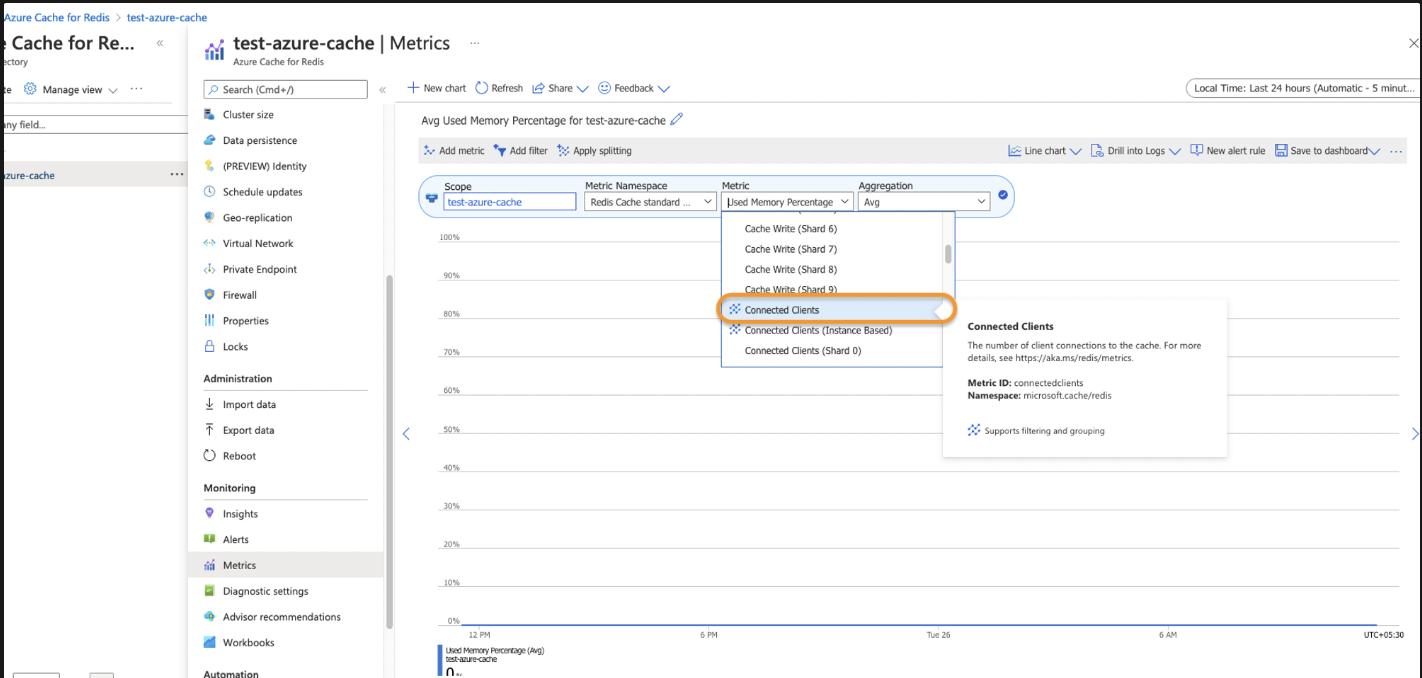This screenshot has height=678, width=1422.
Task: Open ellipsis for azure-cache list row
Action: coord(177,175)
